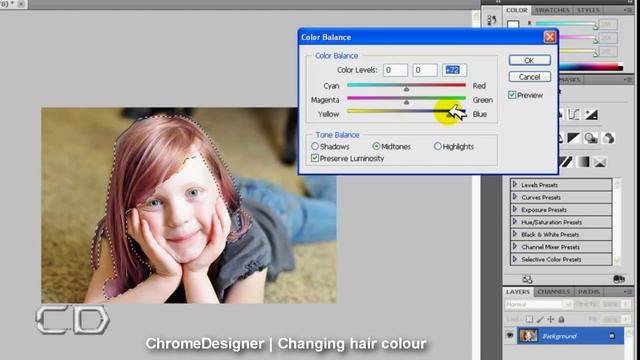Open the layer Fill arrow
Viewport: 640px width, 360px height.
point(626,319)
